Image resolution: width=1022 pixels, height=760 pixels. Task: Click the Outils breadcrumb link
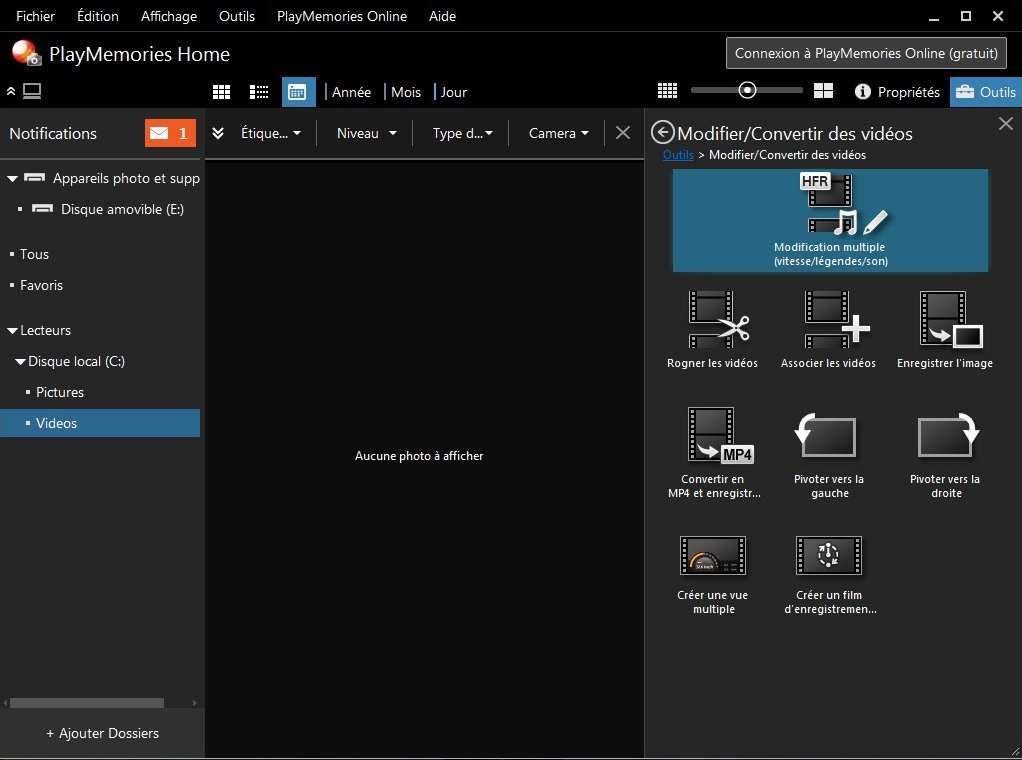point(678,155)
